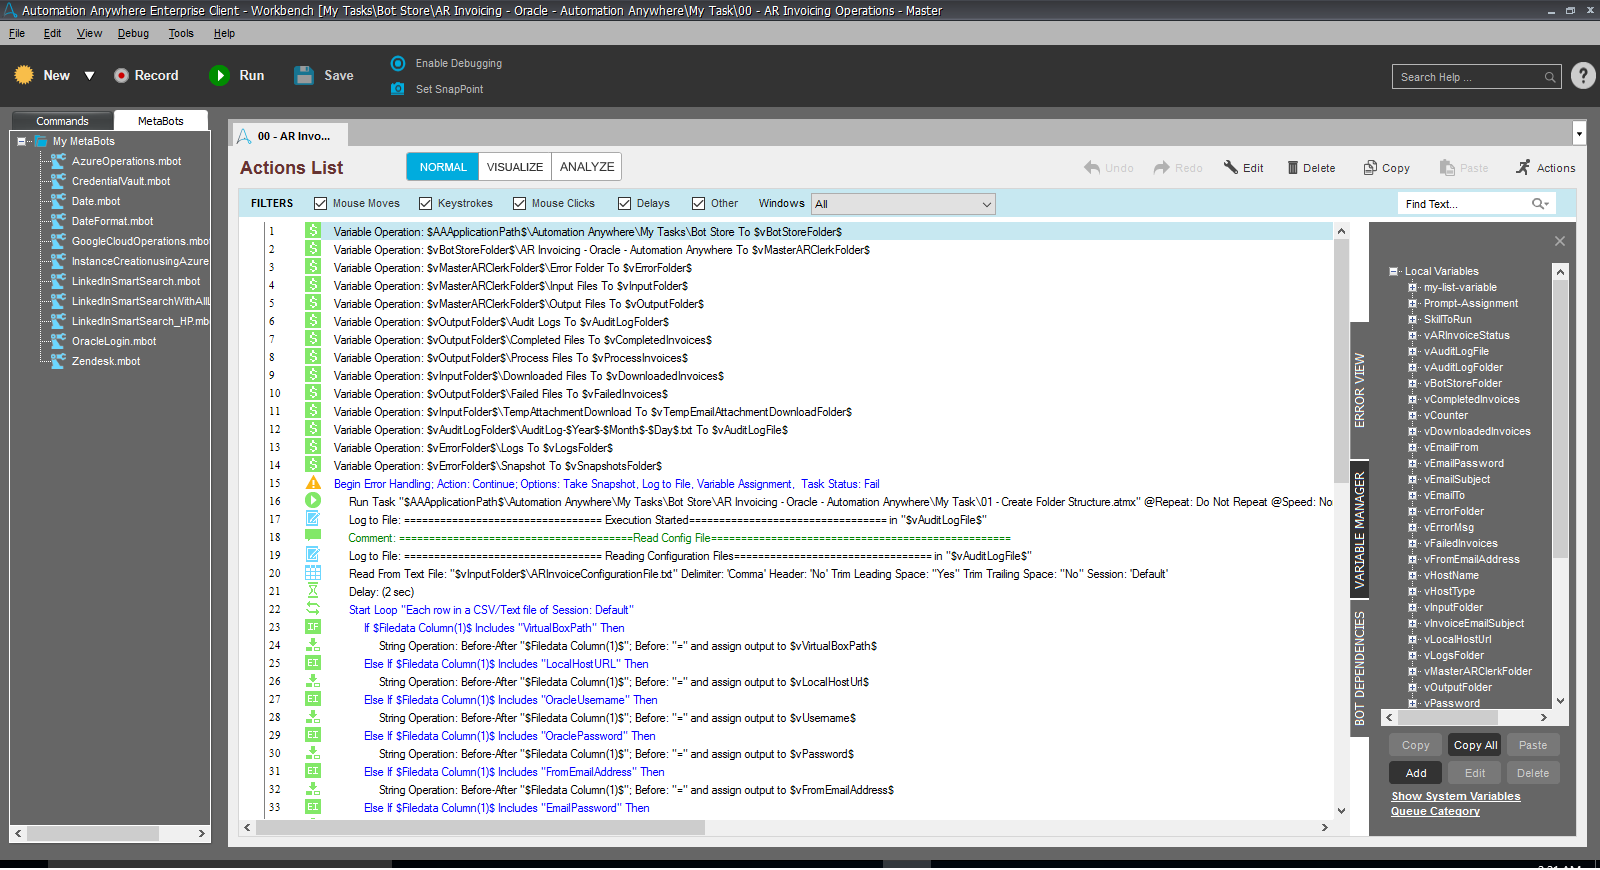The height and width of the screenshot is (870, 1600).
Task: Close the Variable Manager panel with the X
Action: click(x=1559, y=241)
